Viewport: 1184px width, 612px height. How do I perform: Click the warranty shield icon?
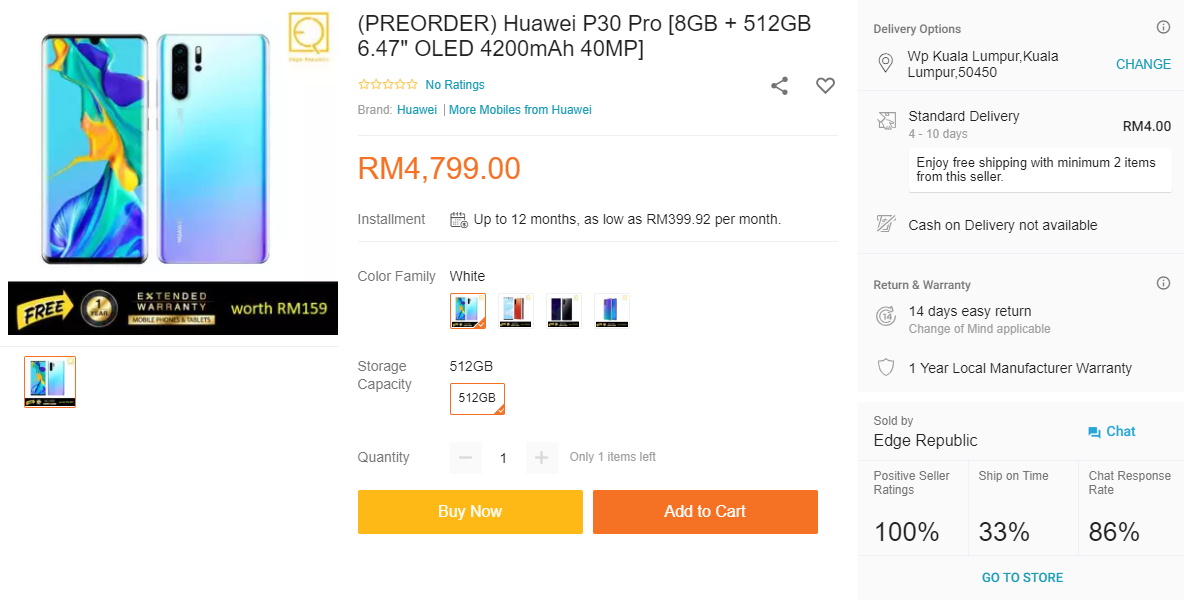pos(885,368)
